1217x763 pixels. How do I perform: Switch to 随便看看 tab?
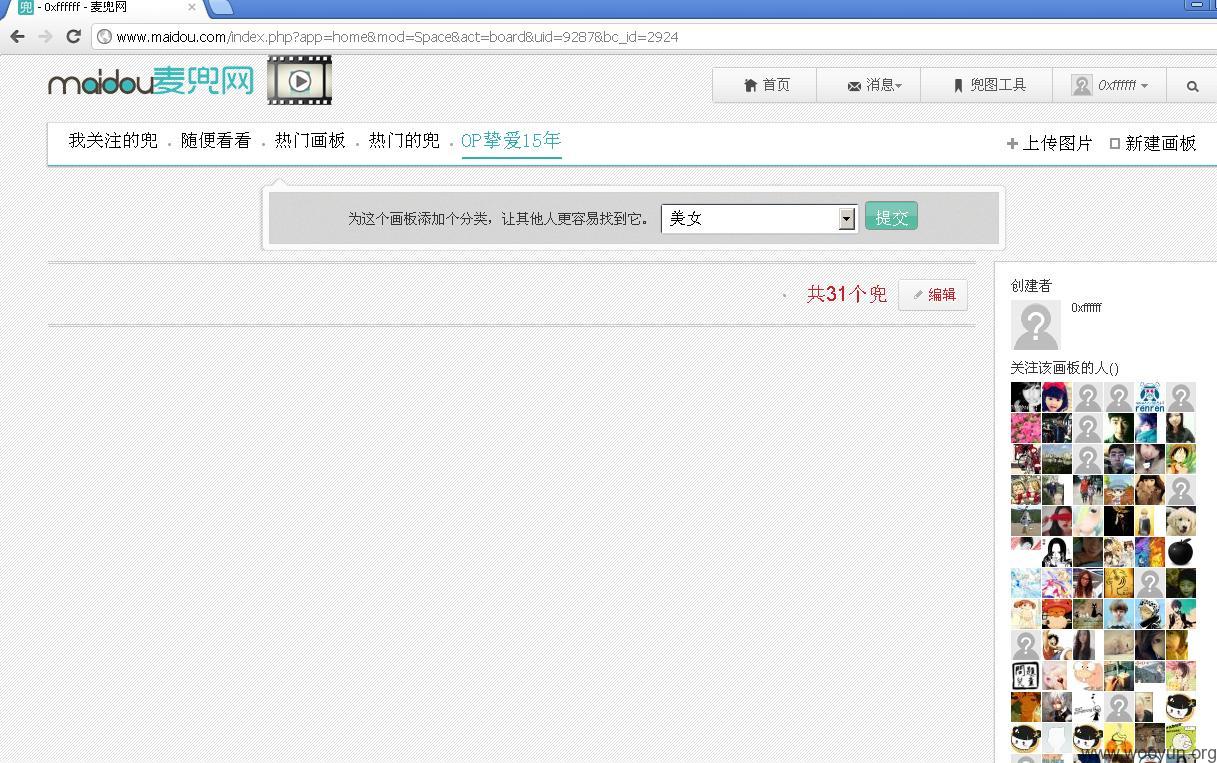pyautogui.click(x=216, y=141)
